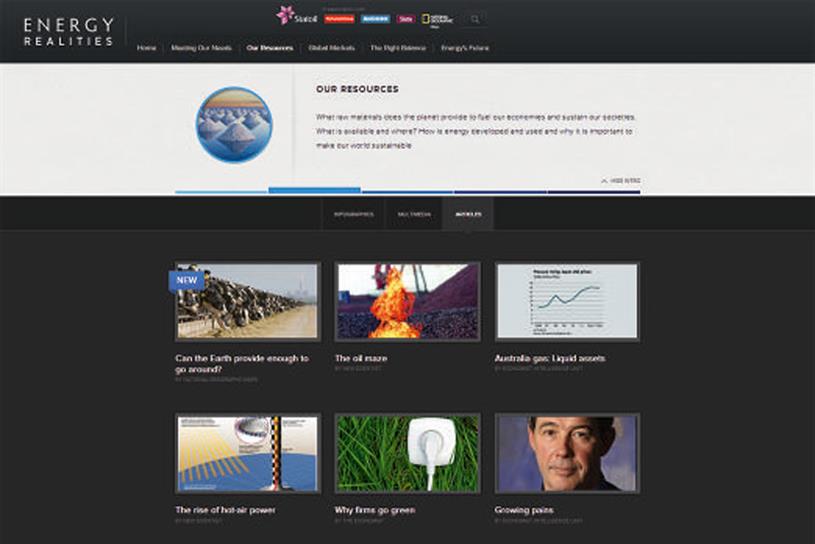The width and height of the screenshot is (815, 544).
Task: Click the search magnifier icon
Action: (x=474, y=19)
